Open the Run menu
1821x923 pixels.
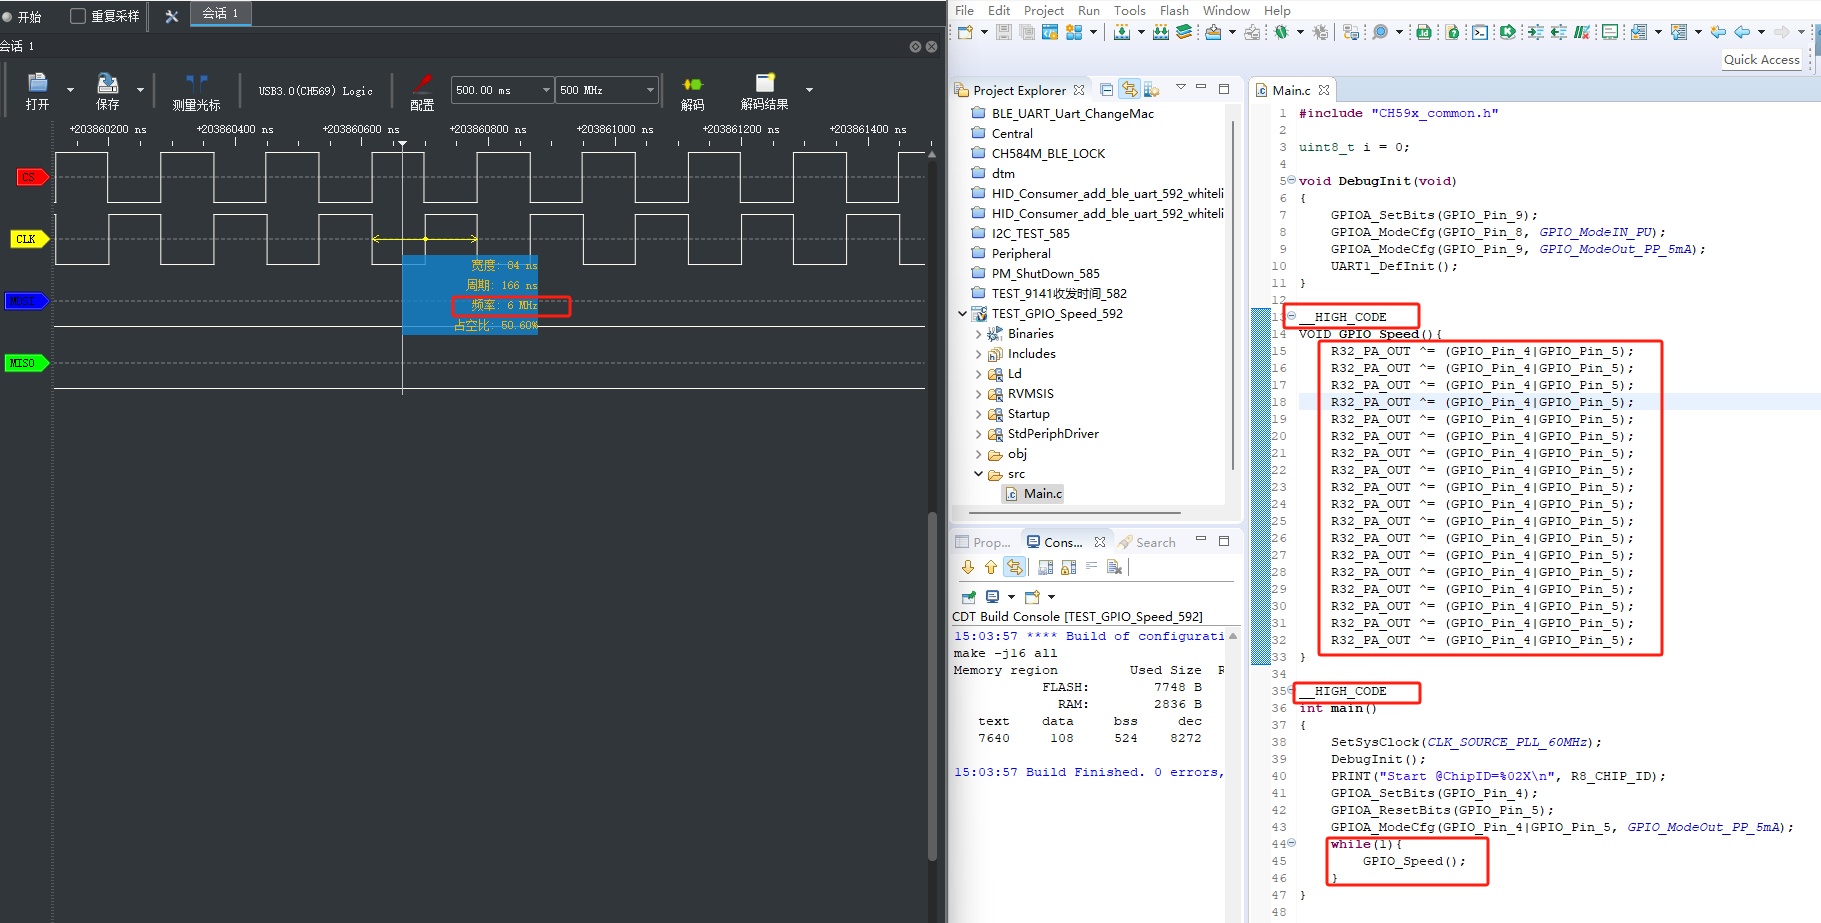click(x=1089, y=11)
